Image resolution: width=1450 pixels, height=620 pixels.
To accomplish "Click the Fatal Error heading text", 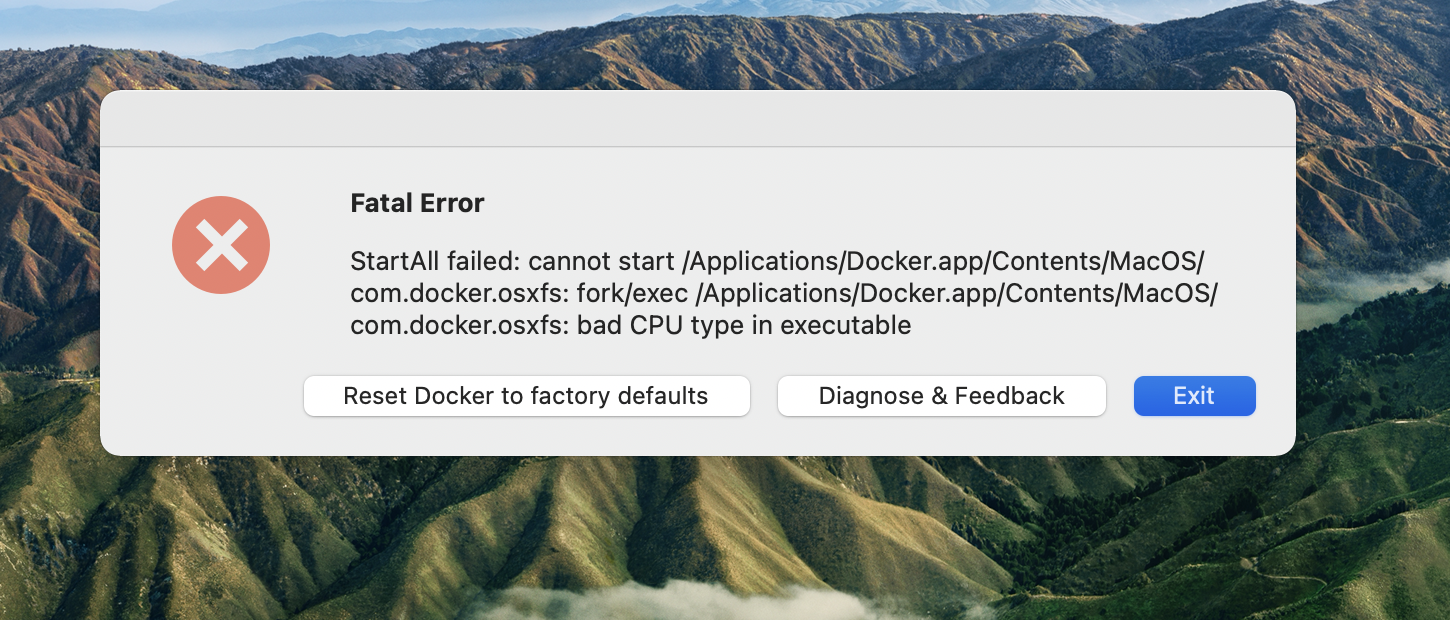I will pos(417,203).
